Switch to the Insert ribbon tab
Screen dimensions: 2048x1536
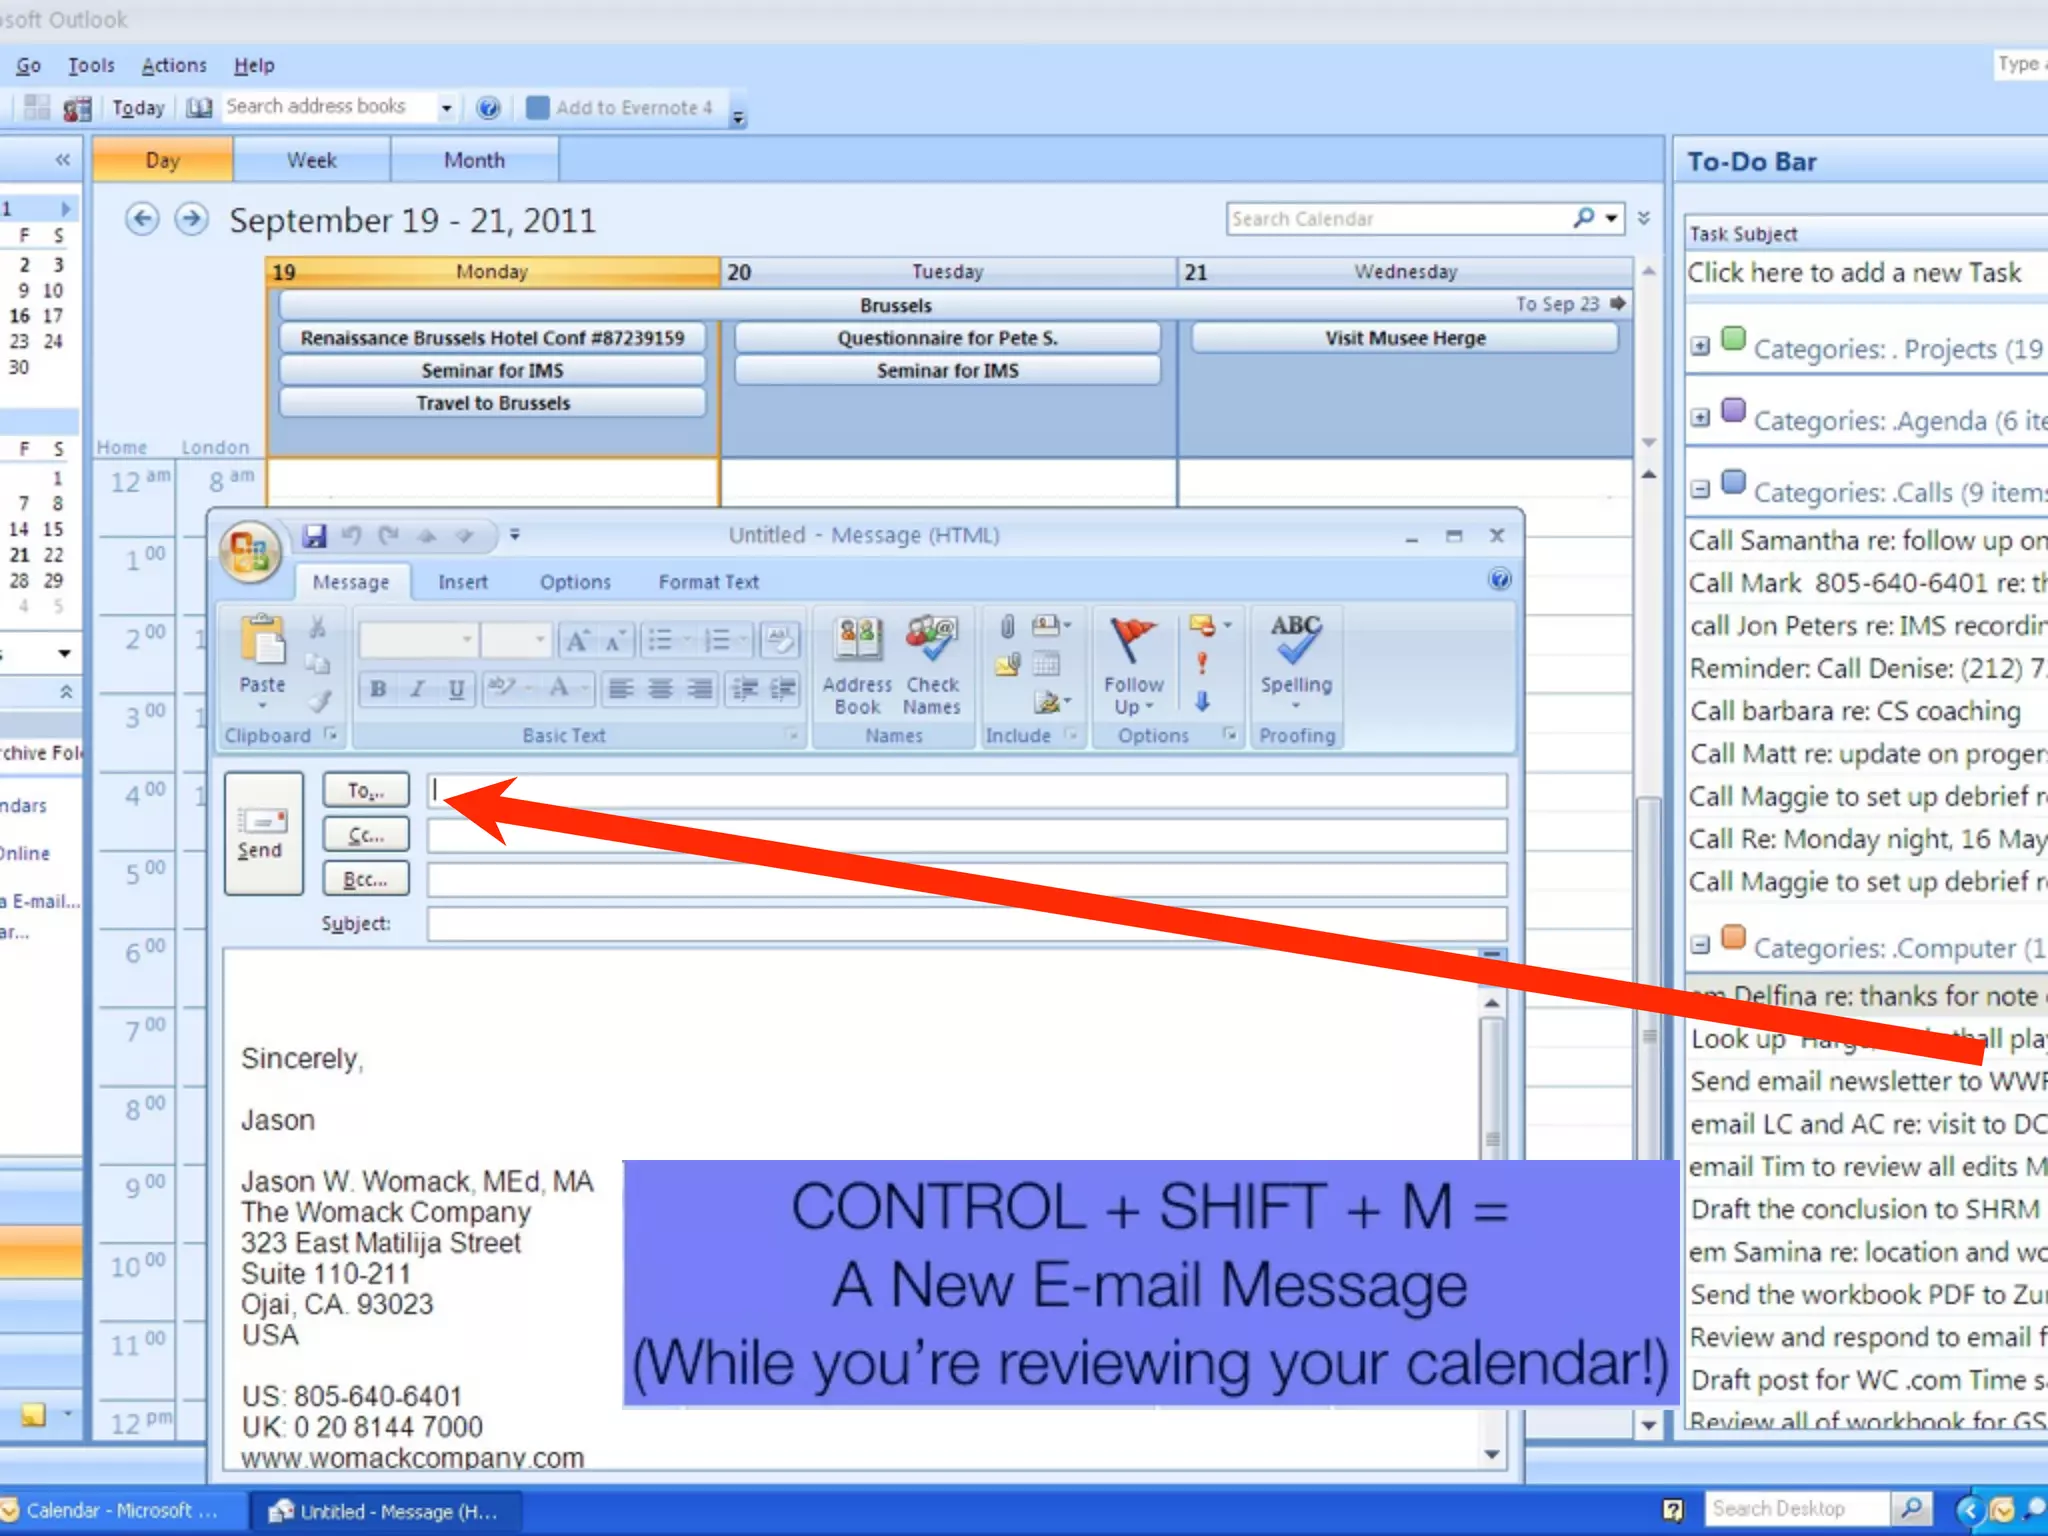462,582
